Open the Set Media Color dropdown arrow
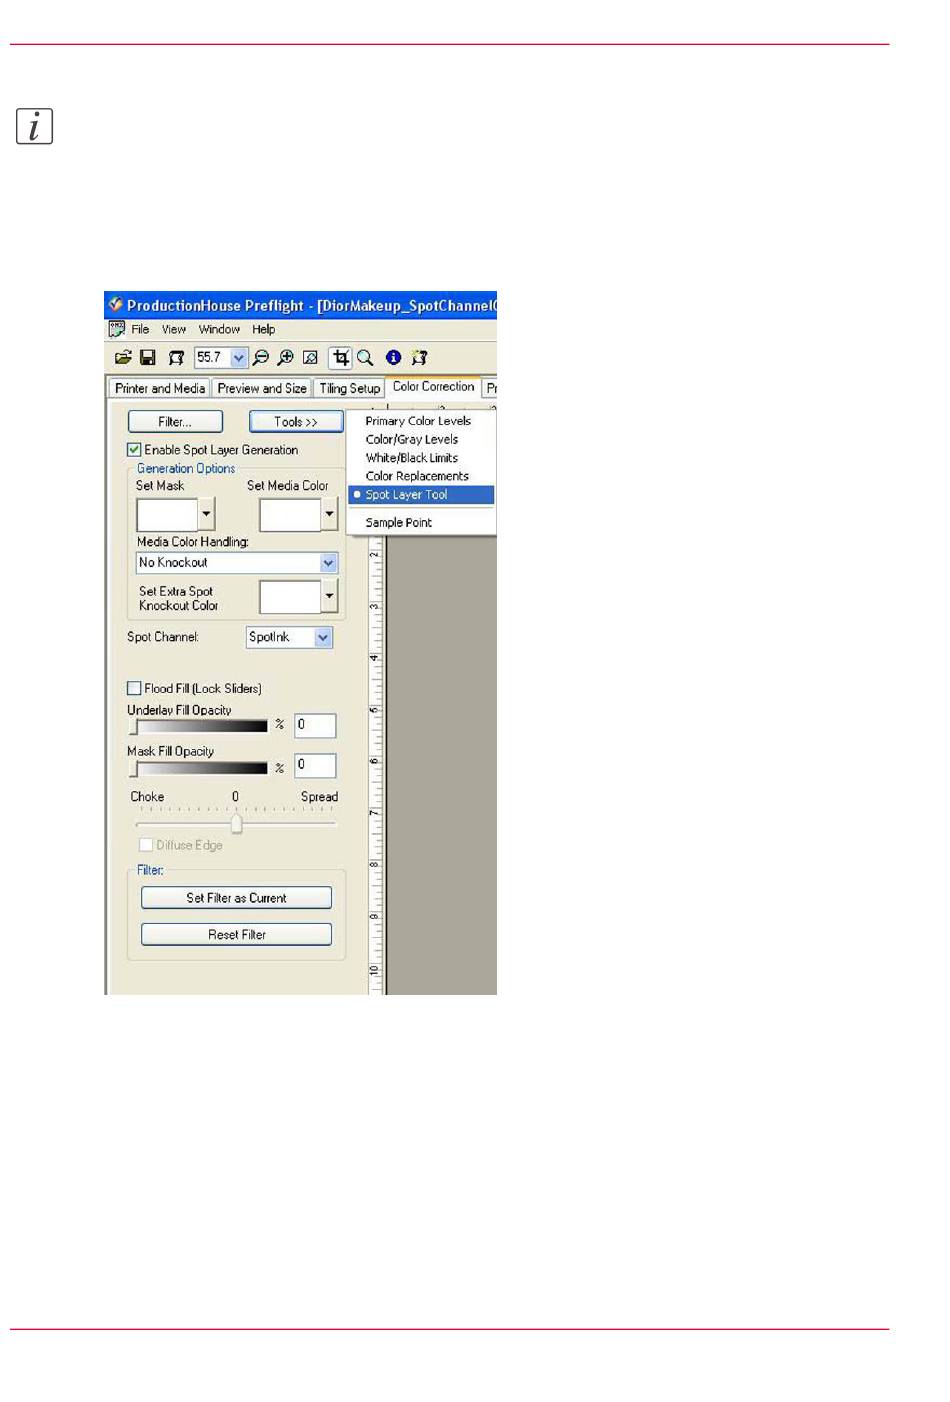The height and width of the screenshot is (1402, 950). [329, 514]
